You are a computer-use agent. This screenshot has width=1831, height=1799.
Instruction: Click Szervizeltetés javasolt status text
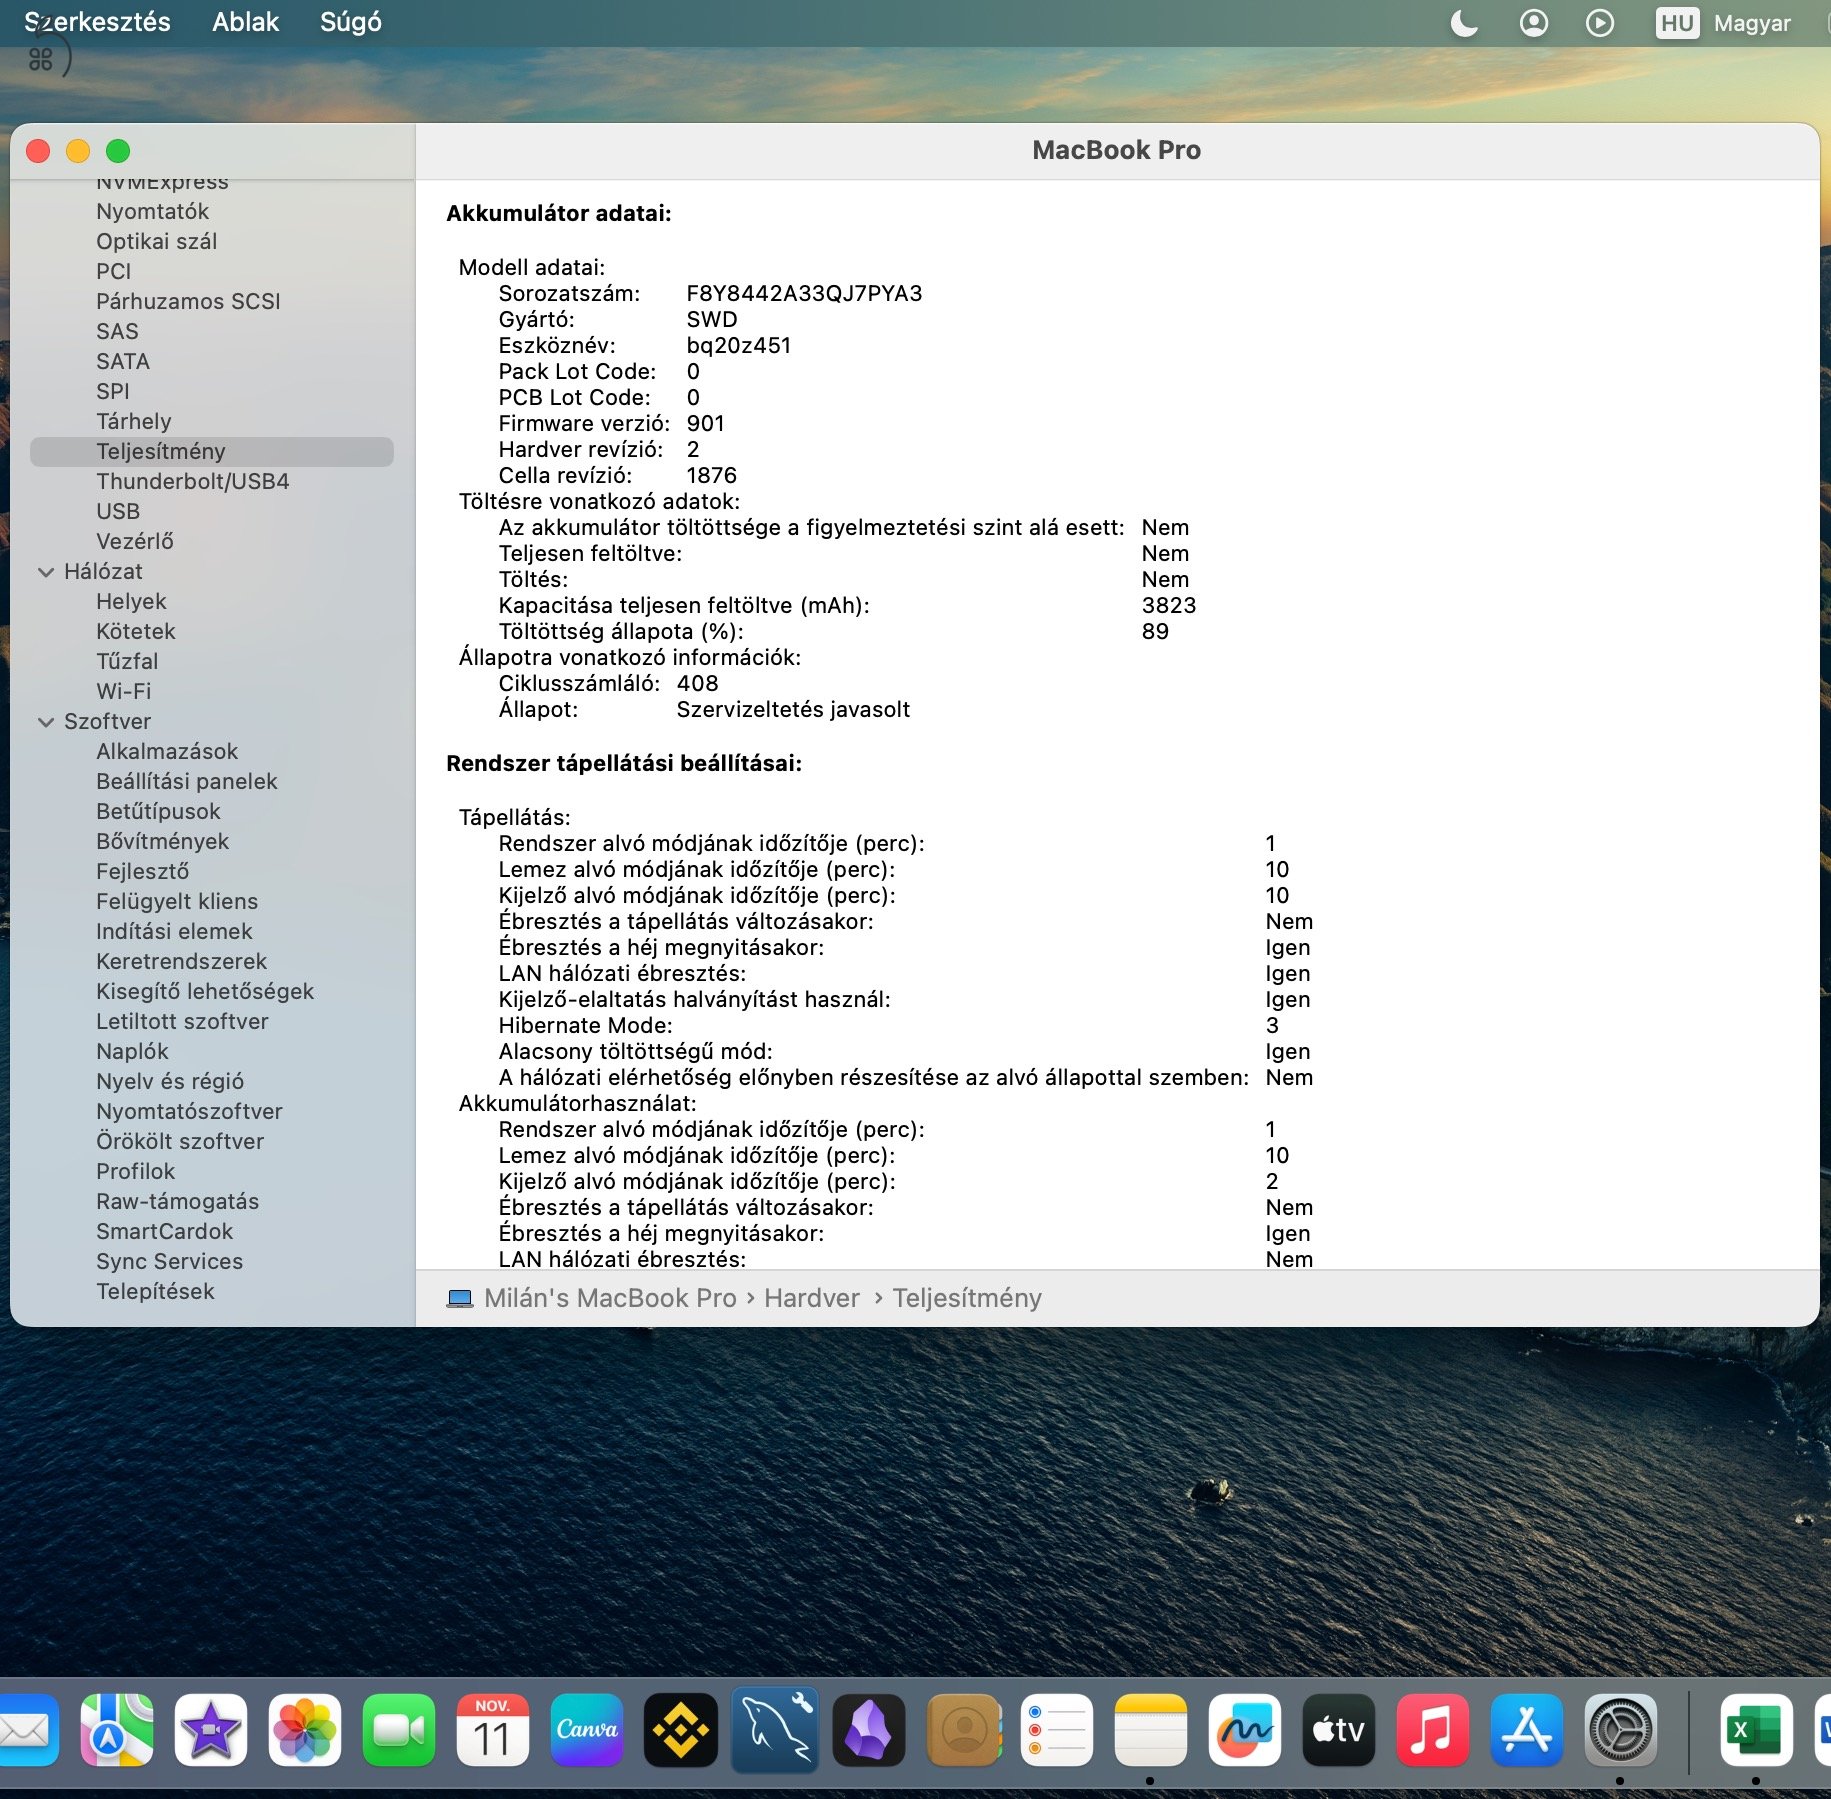[x=793, y=710]
